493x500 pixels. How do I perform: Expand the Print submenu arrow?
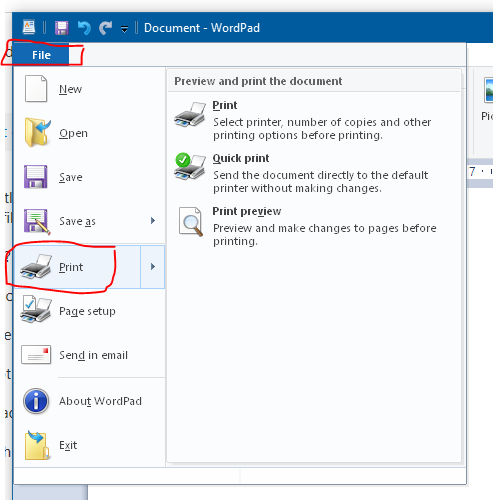pos(153,267)
